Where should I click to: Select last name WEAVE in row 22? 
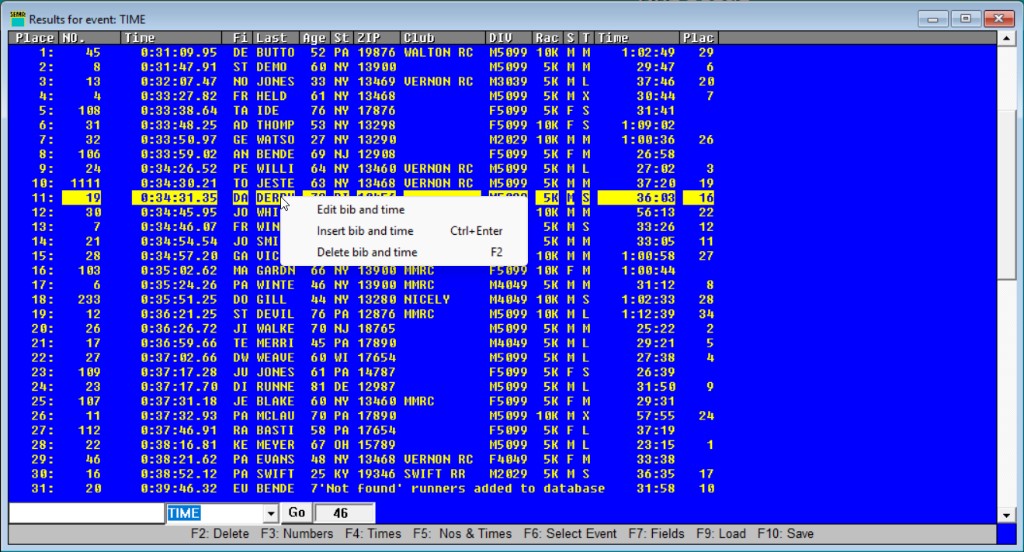click(x=275, y=357)
